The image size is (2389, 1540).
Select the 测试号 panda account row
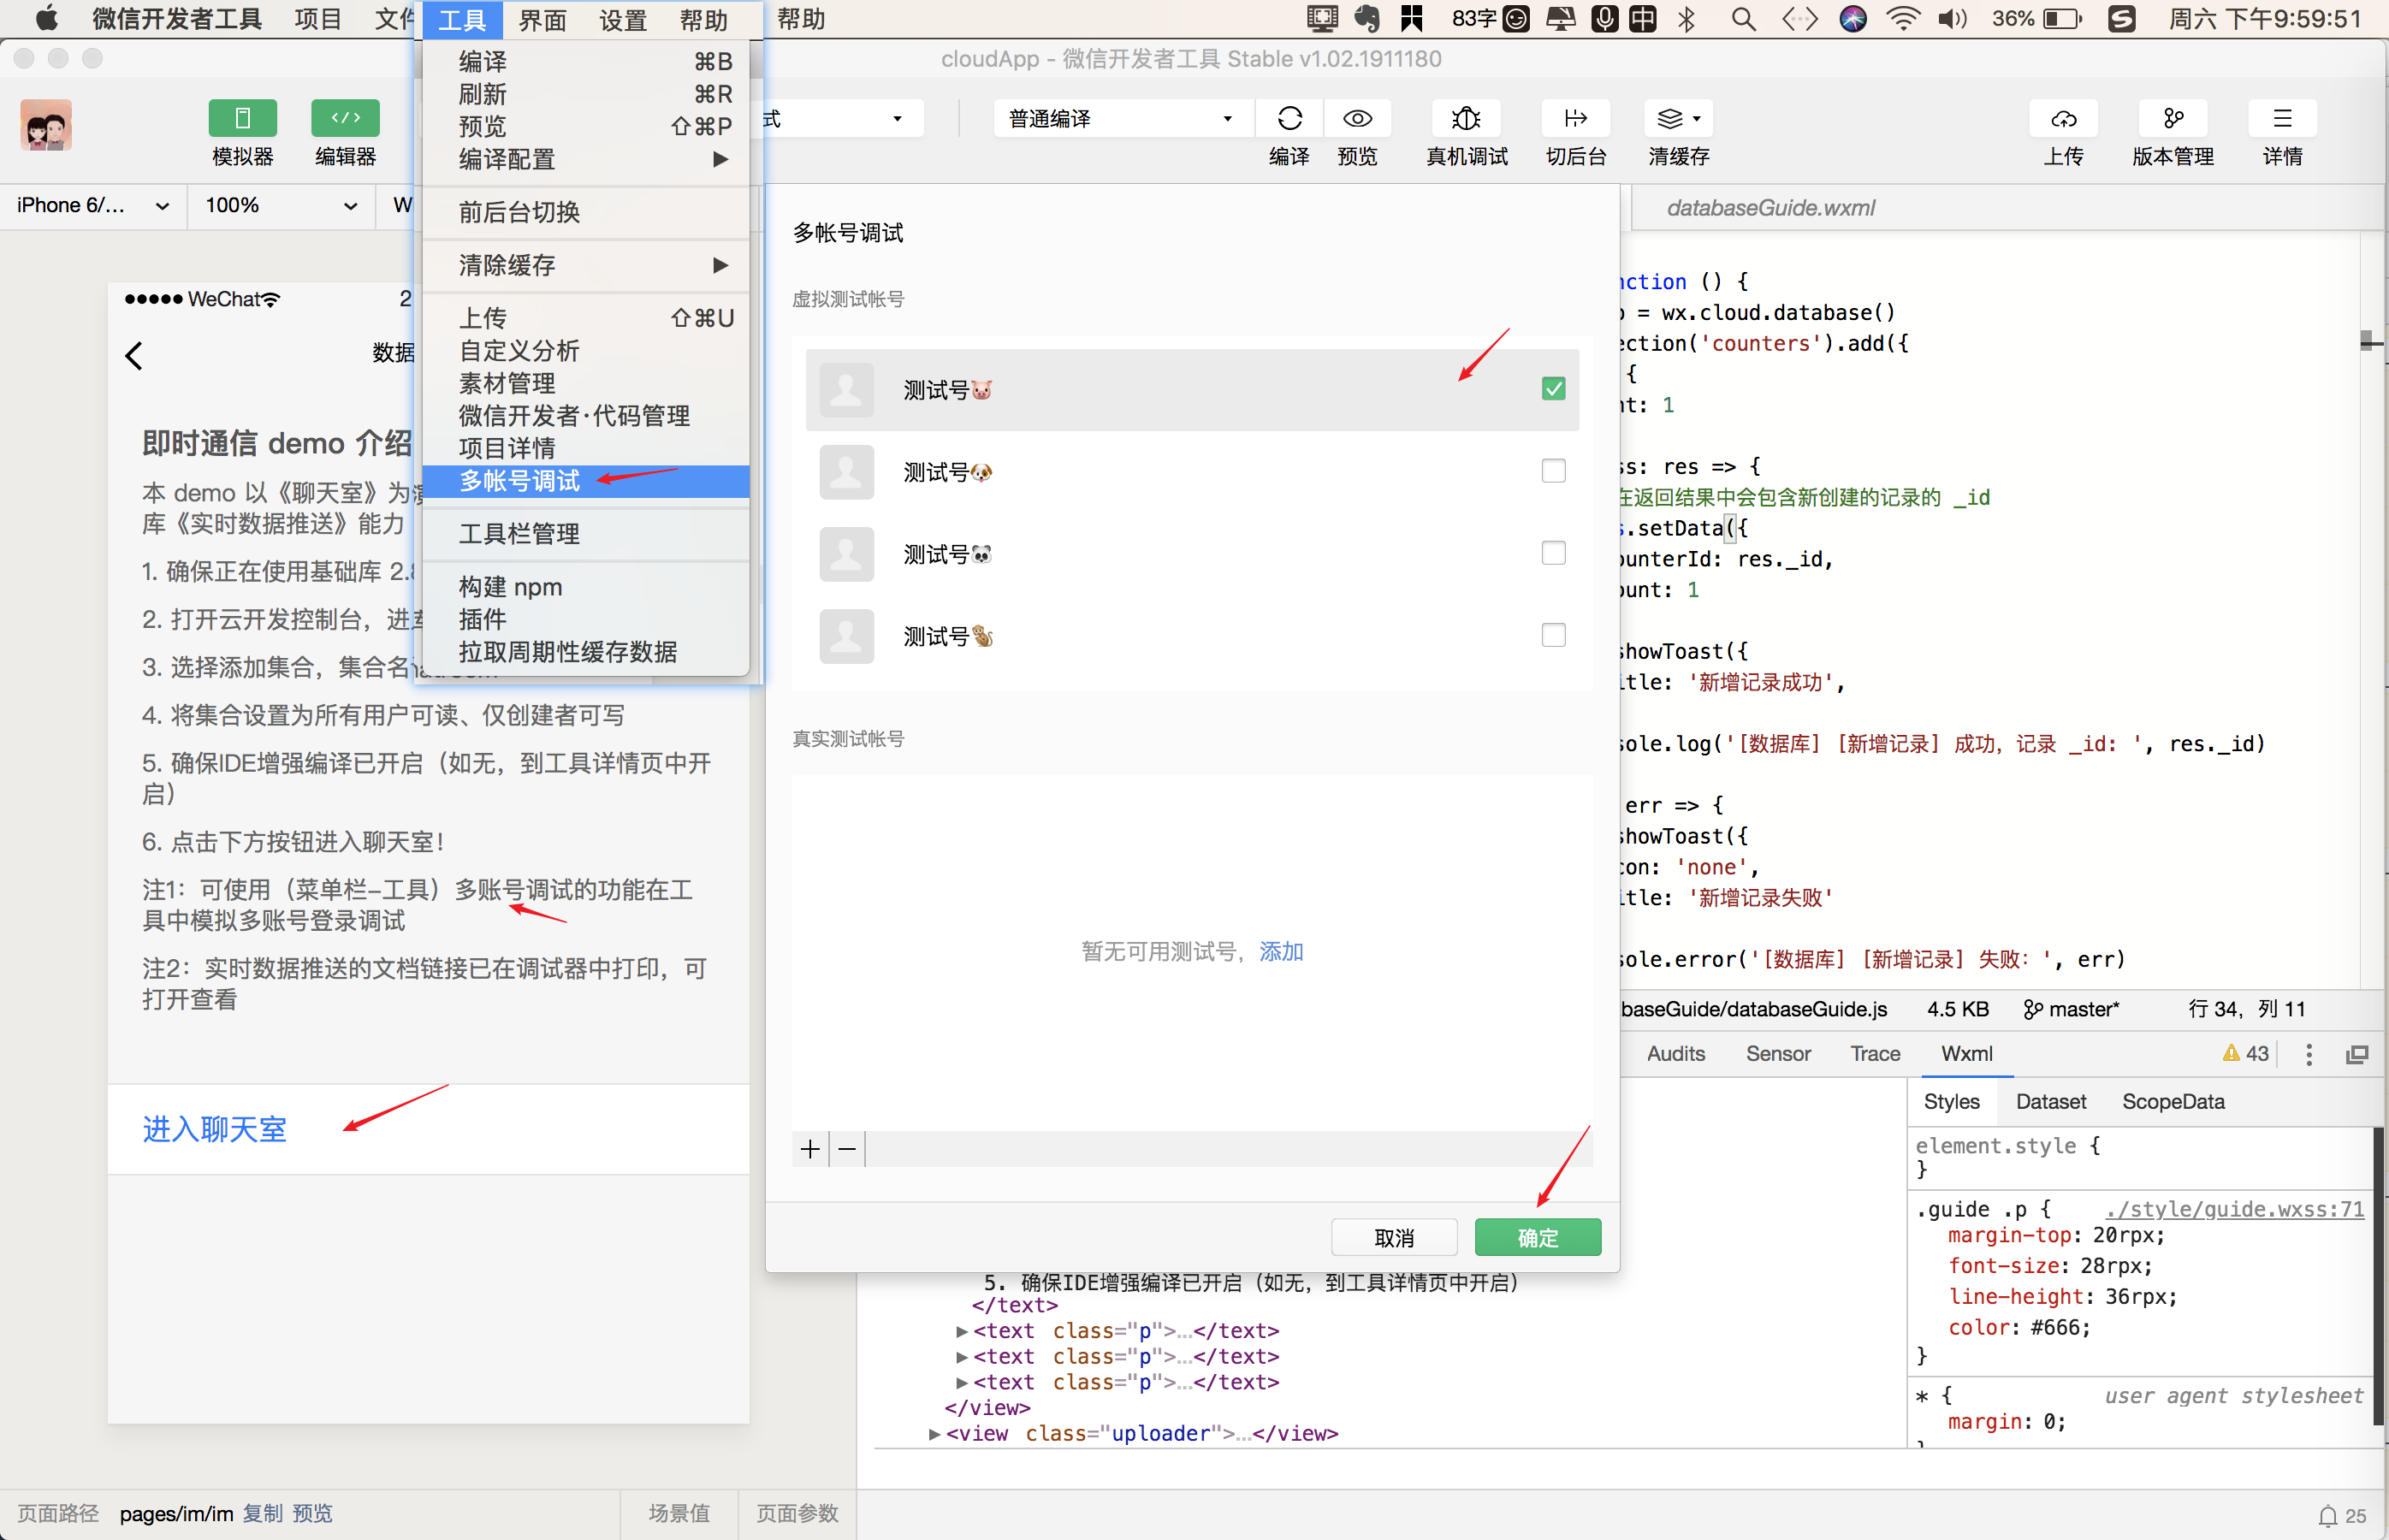point(1192,554)
